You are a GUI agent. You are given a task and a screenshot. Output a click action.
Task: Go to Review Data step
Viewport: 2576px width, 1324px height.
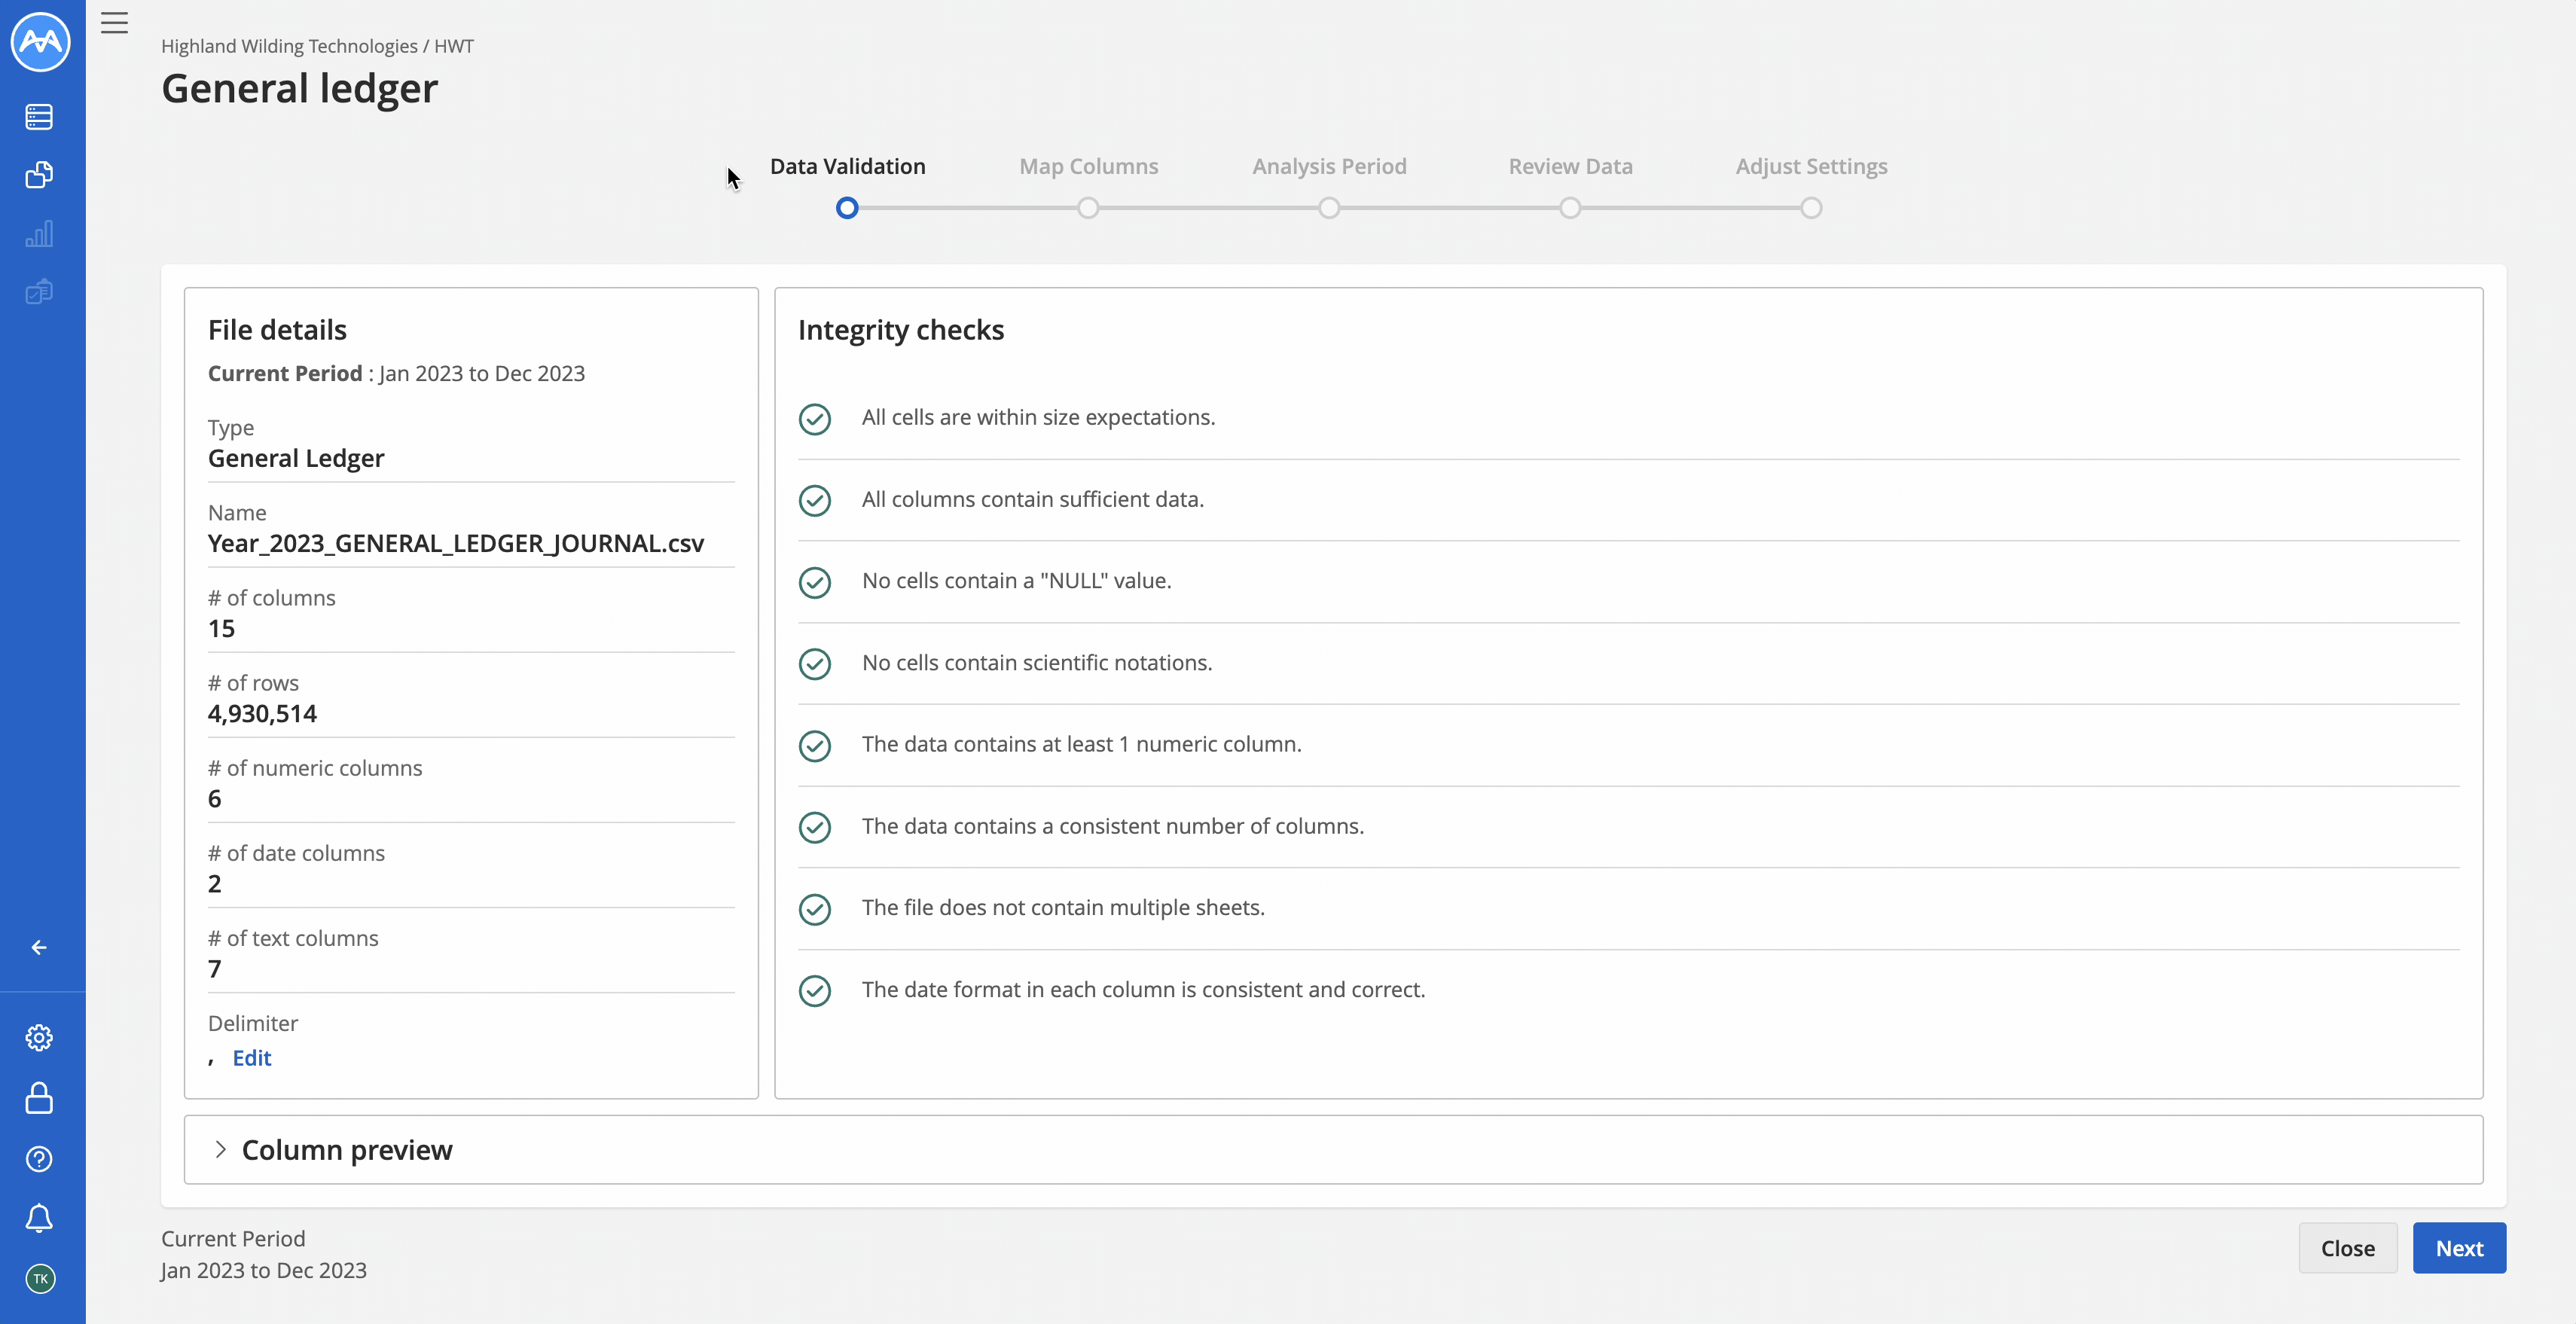point(1570,166)
